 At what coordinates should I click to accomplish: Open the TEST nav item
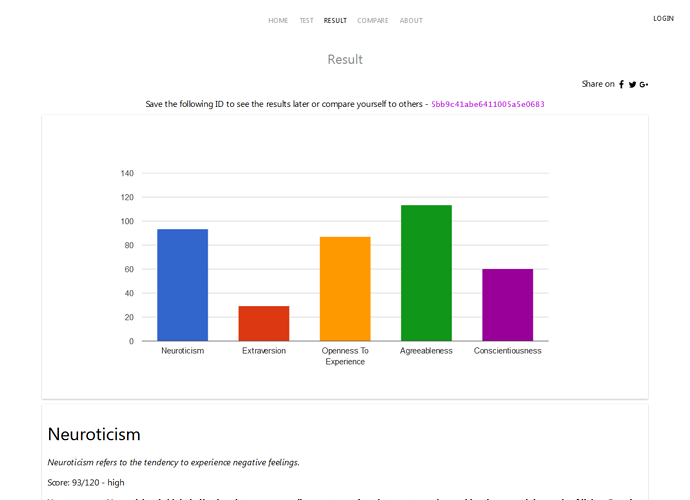click(x=306, y=21)
